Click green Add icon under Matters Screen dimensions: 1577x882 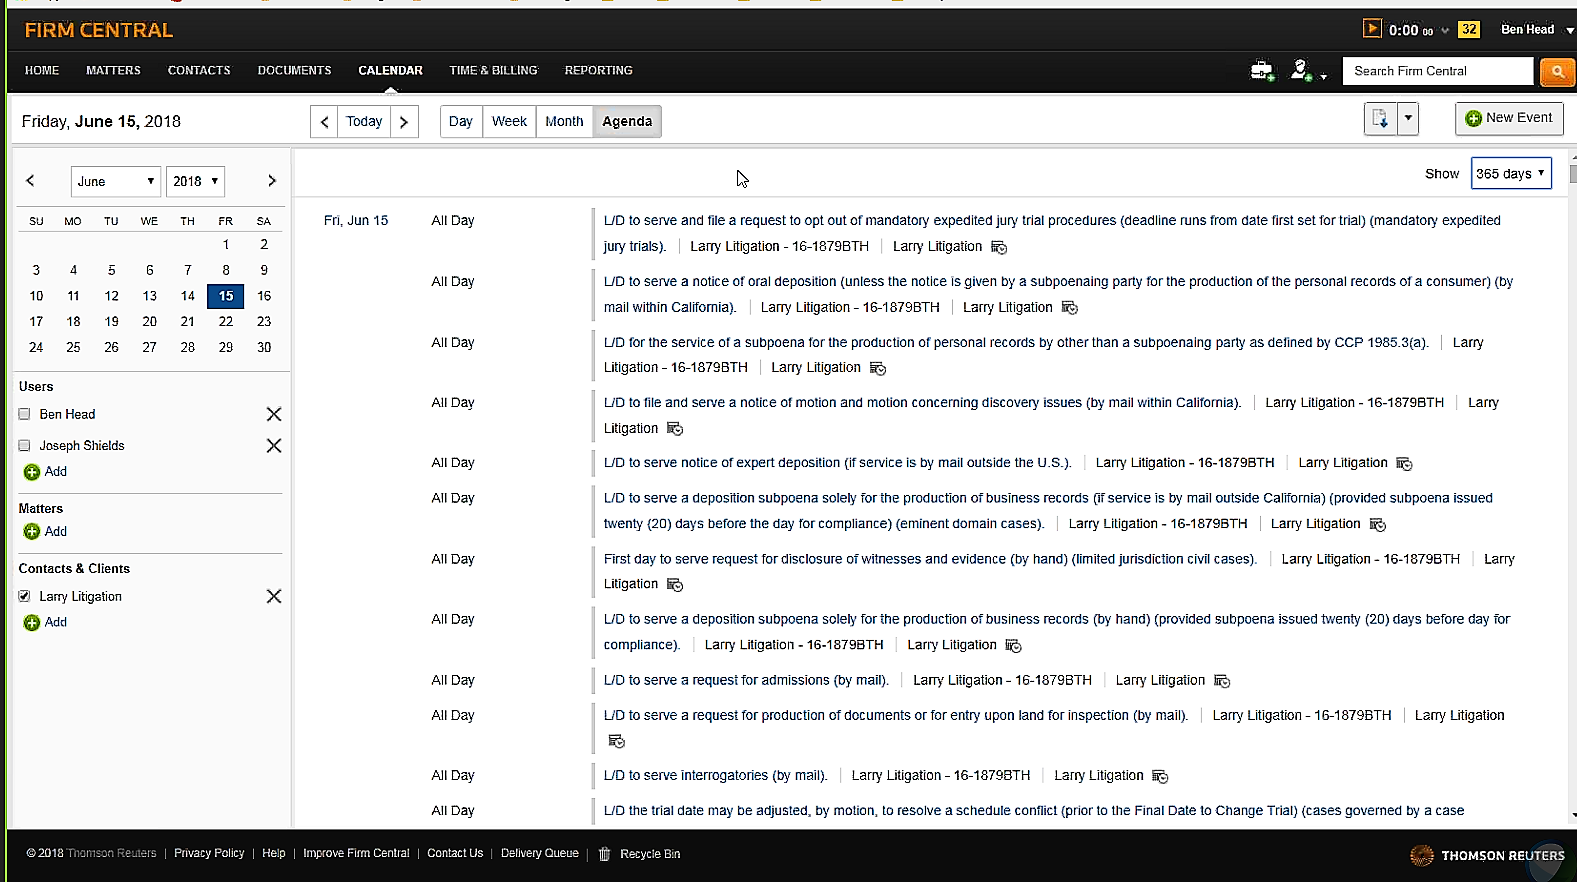click(x=32, y=532)
